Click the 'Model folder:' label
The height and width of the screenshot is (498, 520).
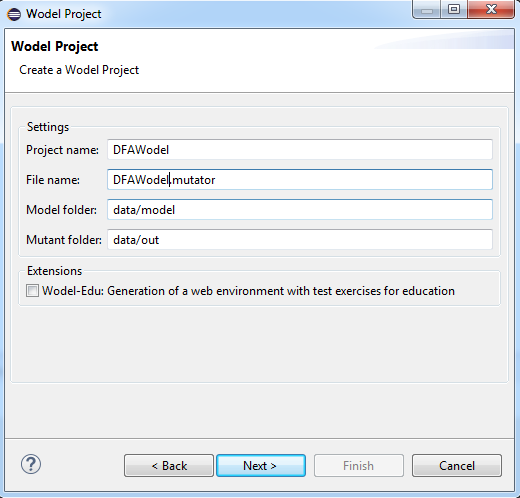click(61, 210)
